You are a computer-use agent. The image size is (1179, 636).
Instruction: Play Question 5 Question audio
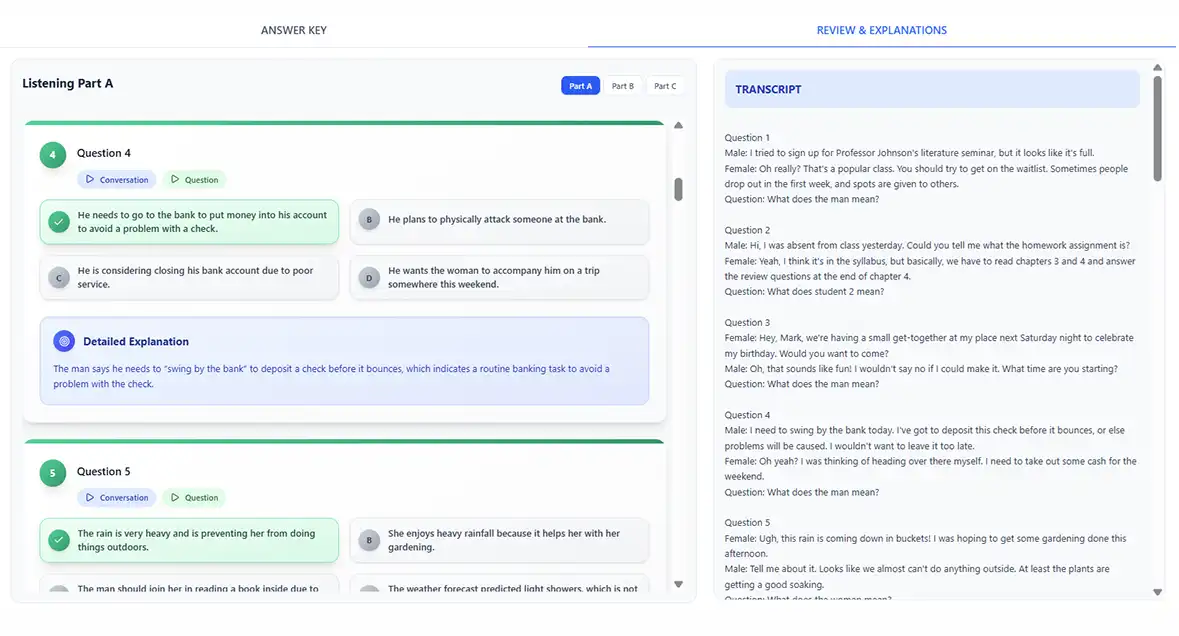(194, 498)
